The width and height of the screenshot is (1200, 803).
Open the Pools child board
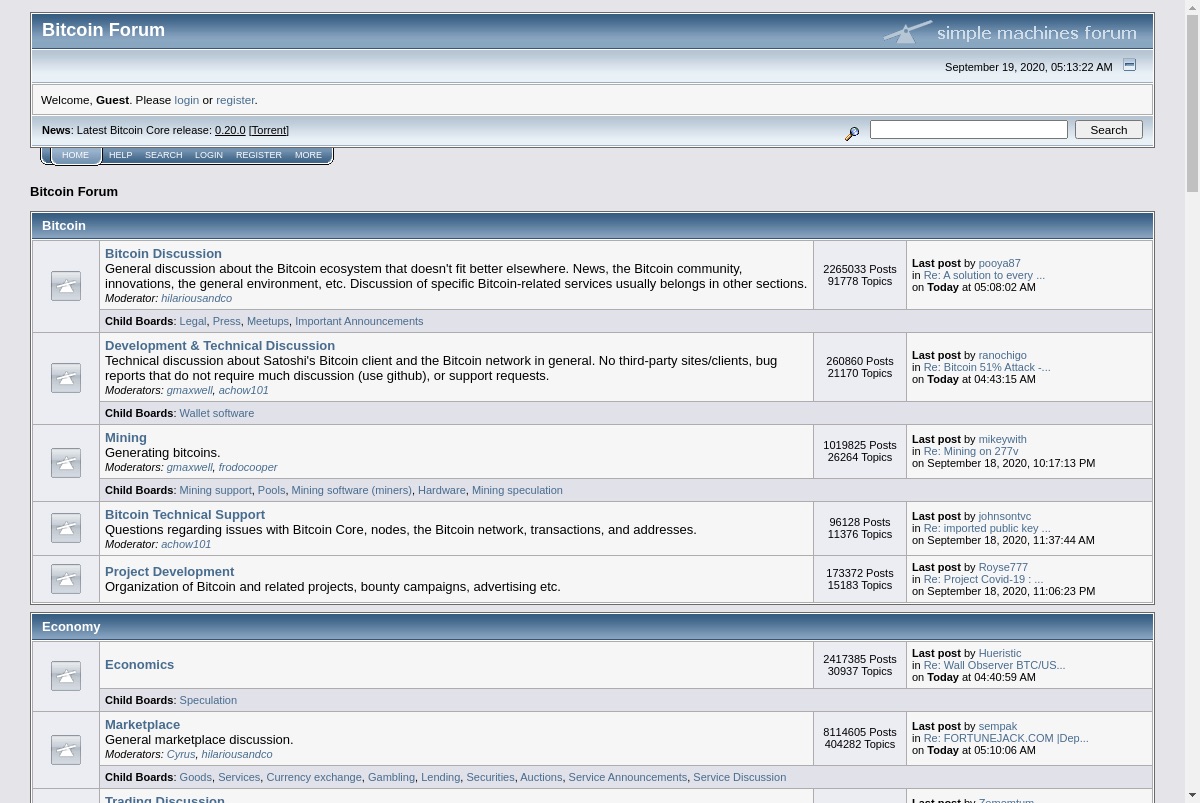tap(271, 490)
